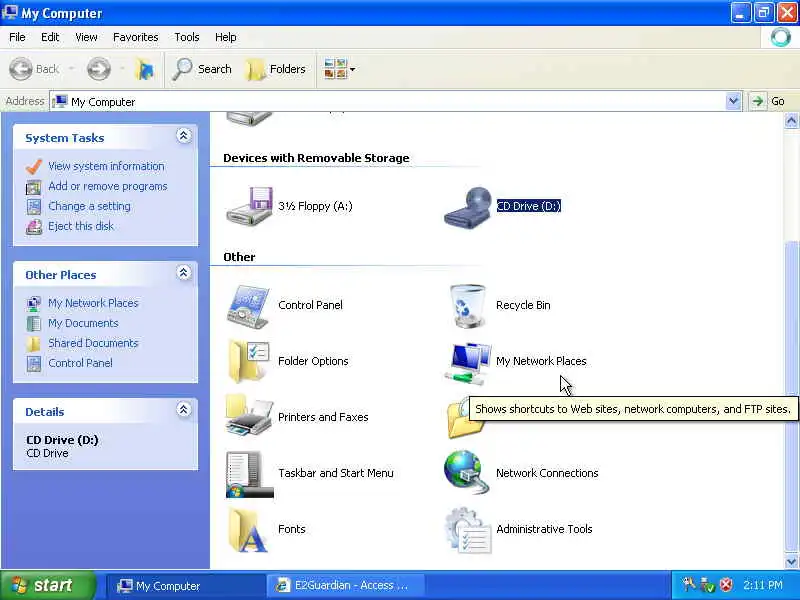Open the Help menu

(226, 37)
